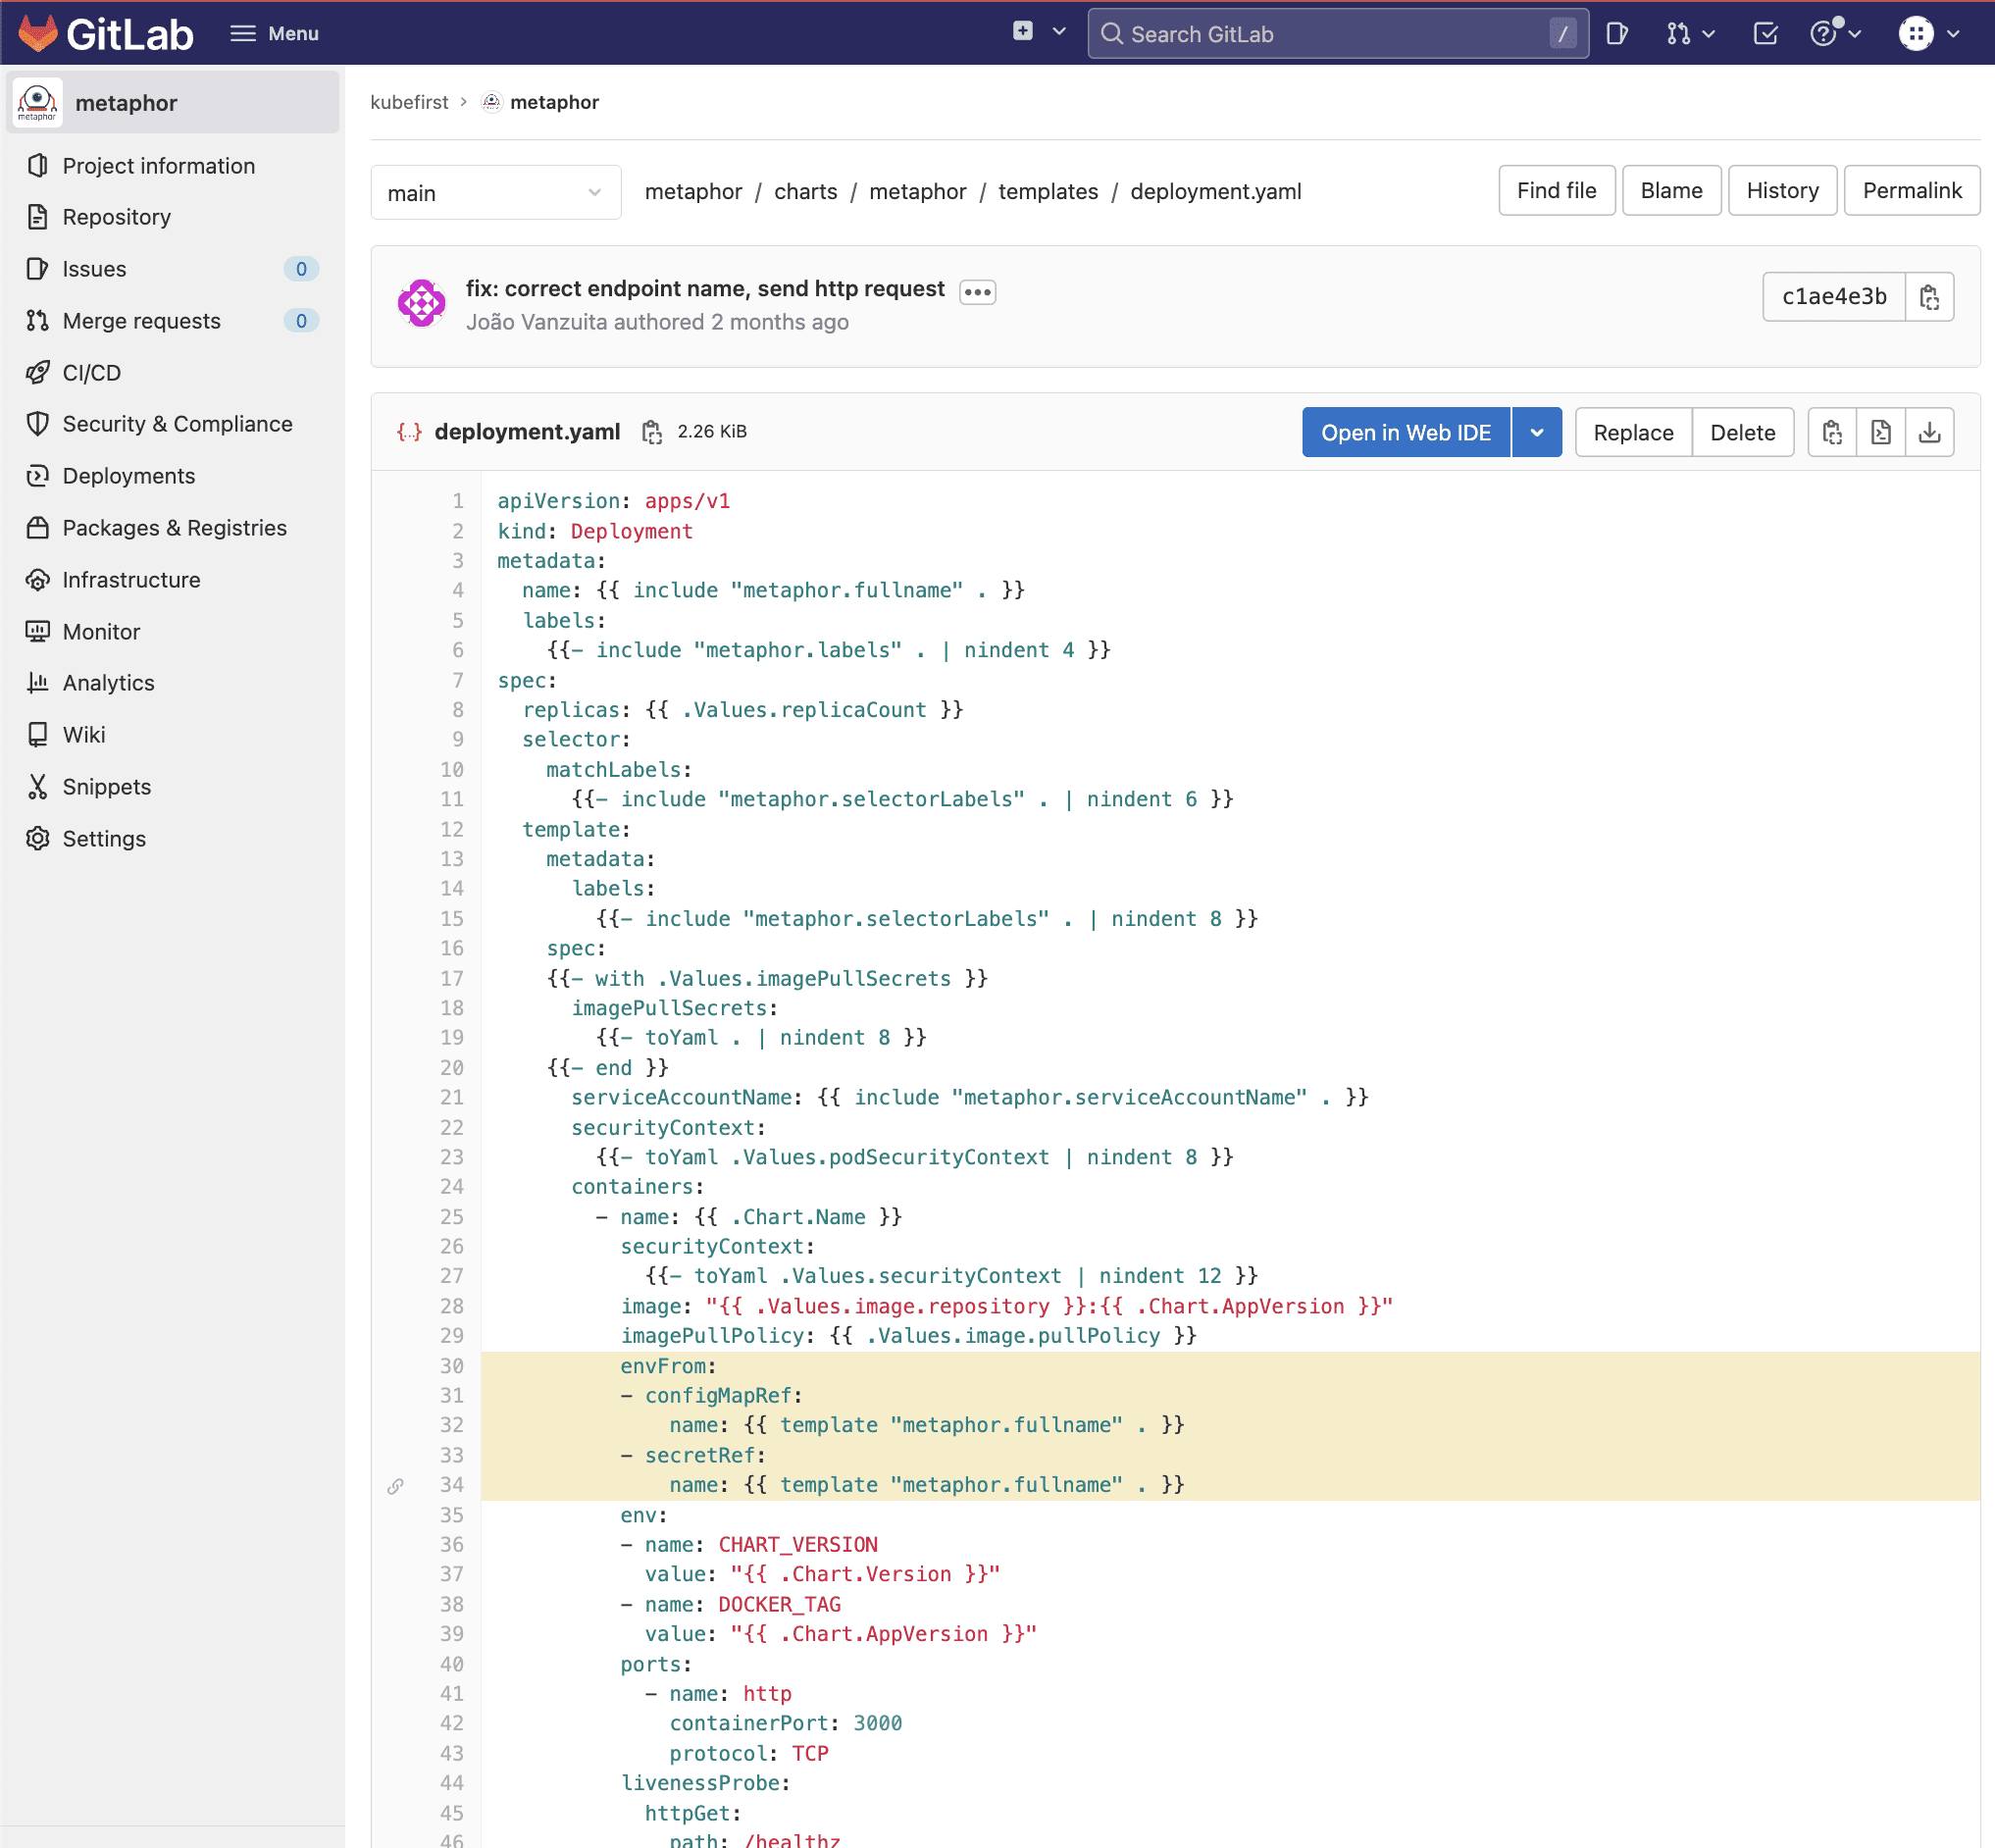Click the create new plus icon
Viewport: 1995px width, 1848px height.
coord(1022,31)
